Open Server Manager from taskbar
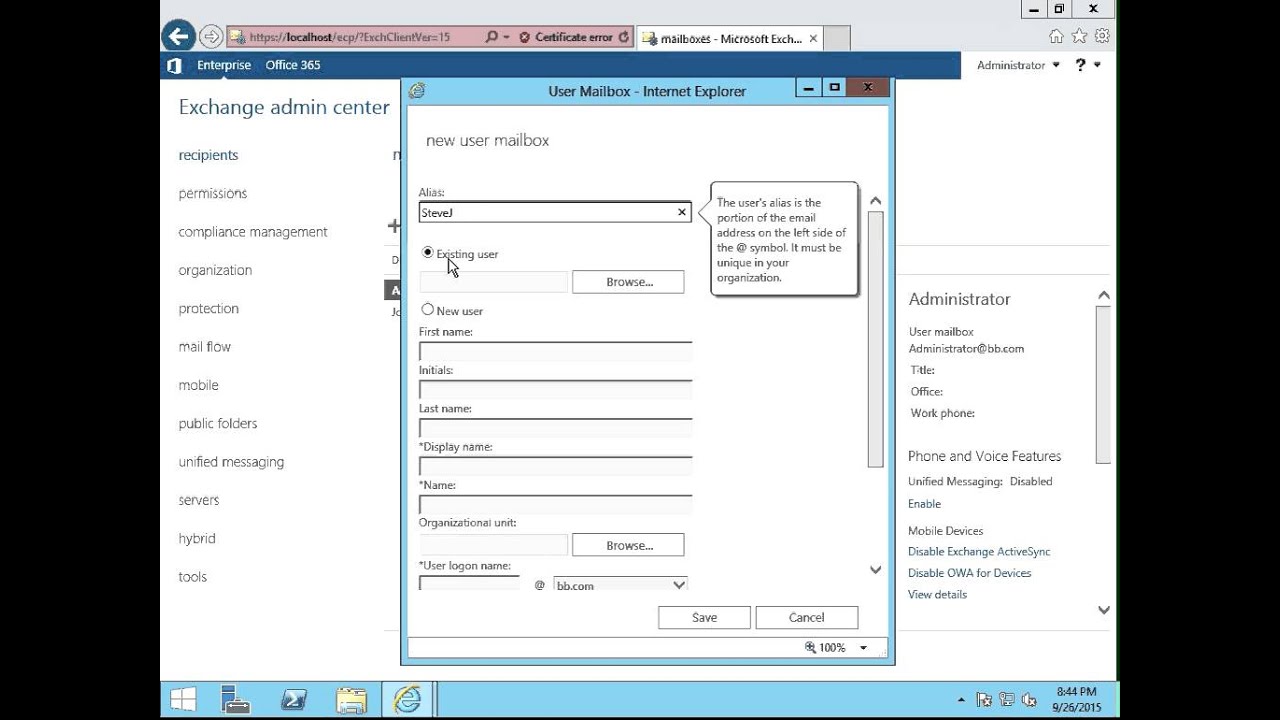1280x720 pixels. tap(236, 699)
